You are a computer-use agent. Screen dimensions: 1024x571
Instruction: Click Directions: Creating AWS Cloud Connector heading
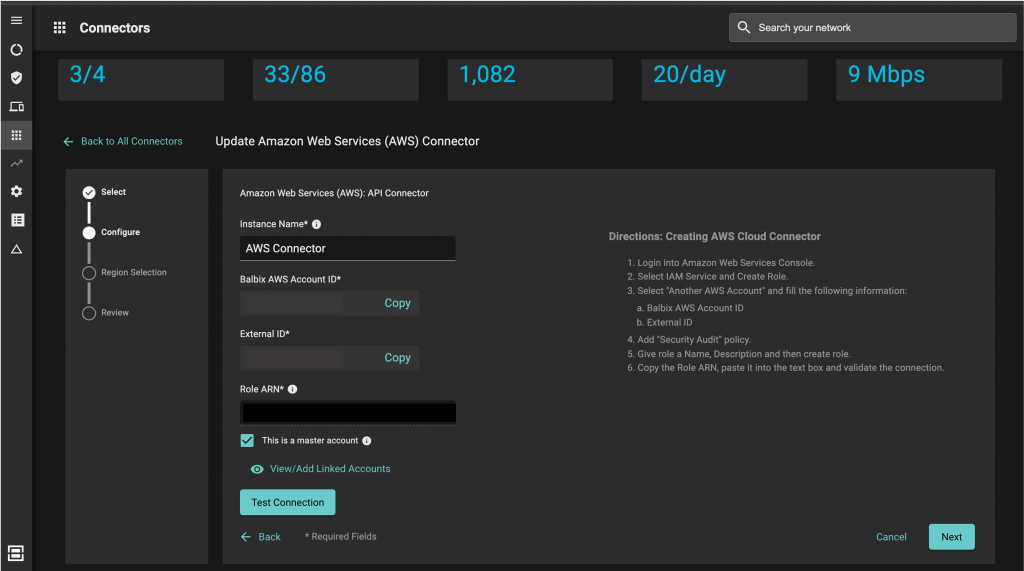pos(714,237)
